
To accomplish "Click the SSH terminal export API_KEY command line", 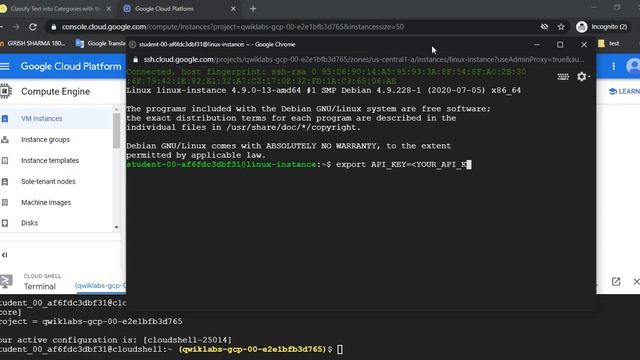I will [299, 164].
